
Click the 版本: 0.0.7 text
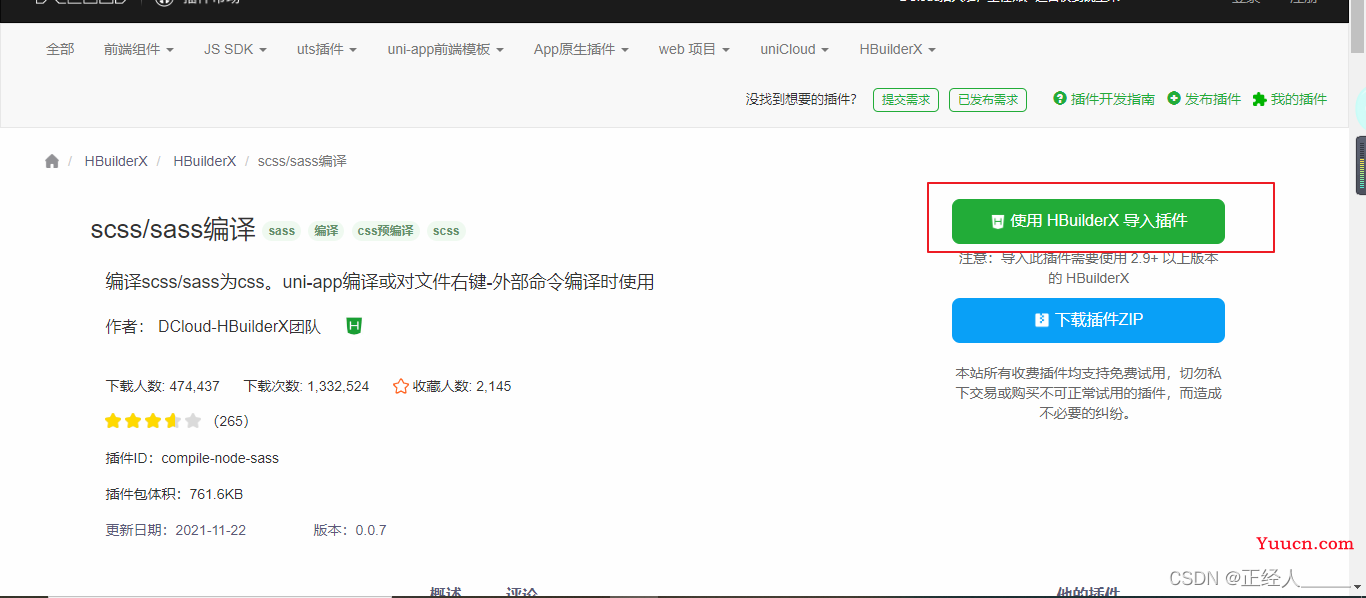(350, 530)
